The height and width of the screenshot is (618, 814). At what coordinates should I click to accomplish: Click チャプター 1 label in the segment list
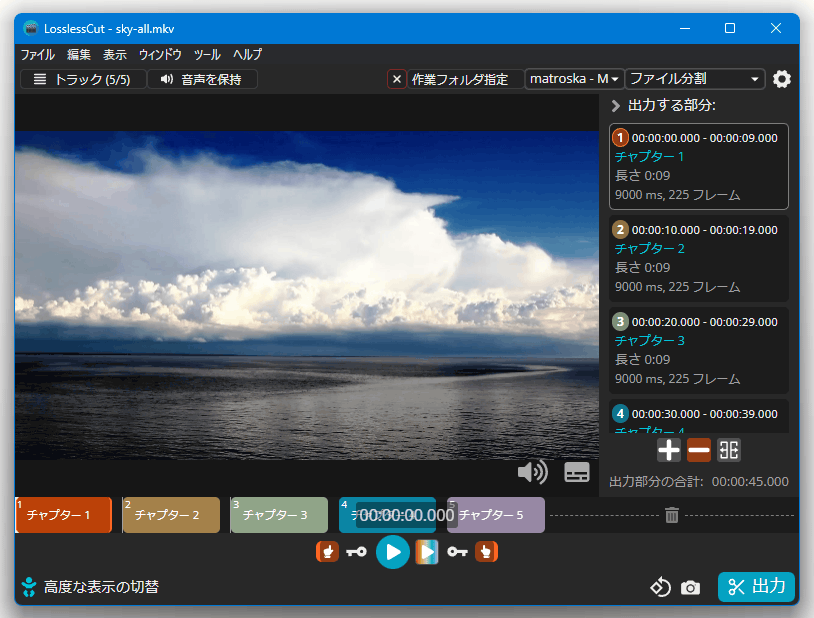tap(649, 157)
